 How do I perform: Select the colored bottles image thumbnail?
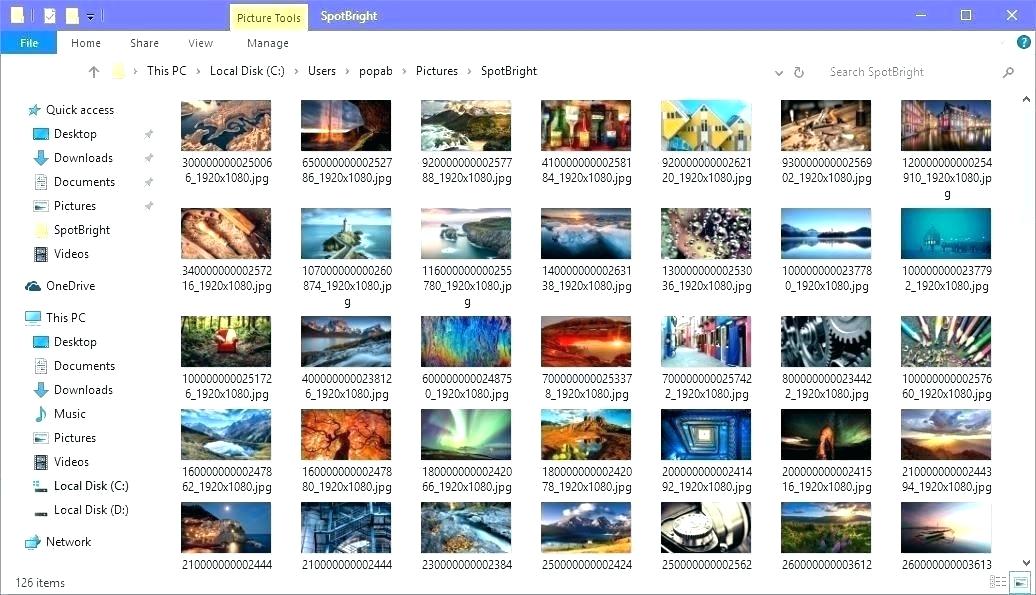tap(585, 125)
